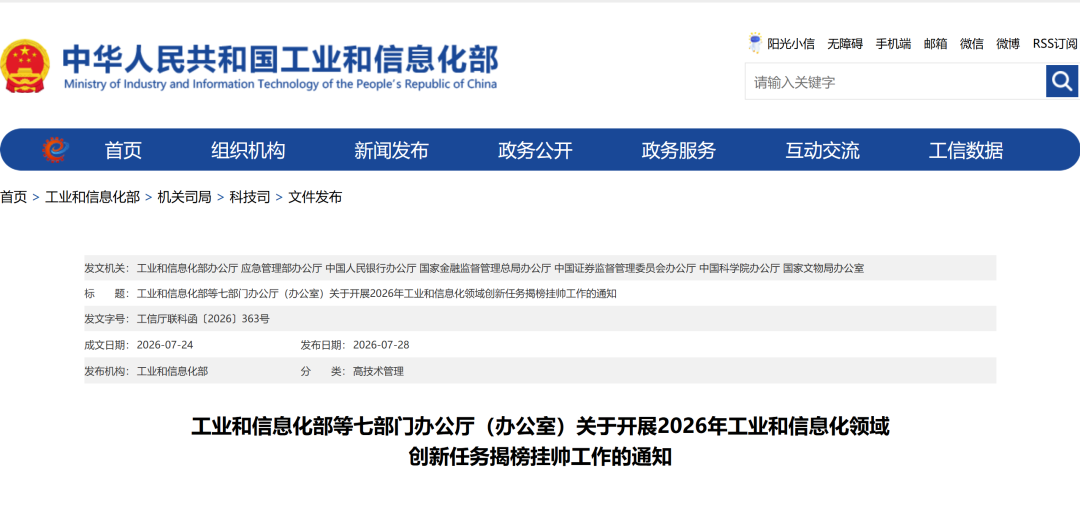Focus the 请输入关键字 search field
This screenshot has width=1080, height=517.
pyautogui.click(x=895, y=82)
